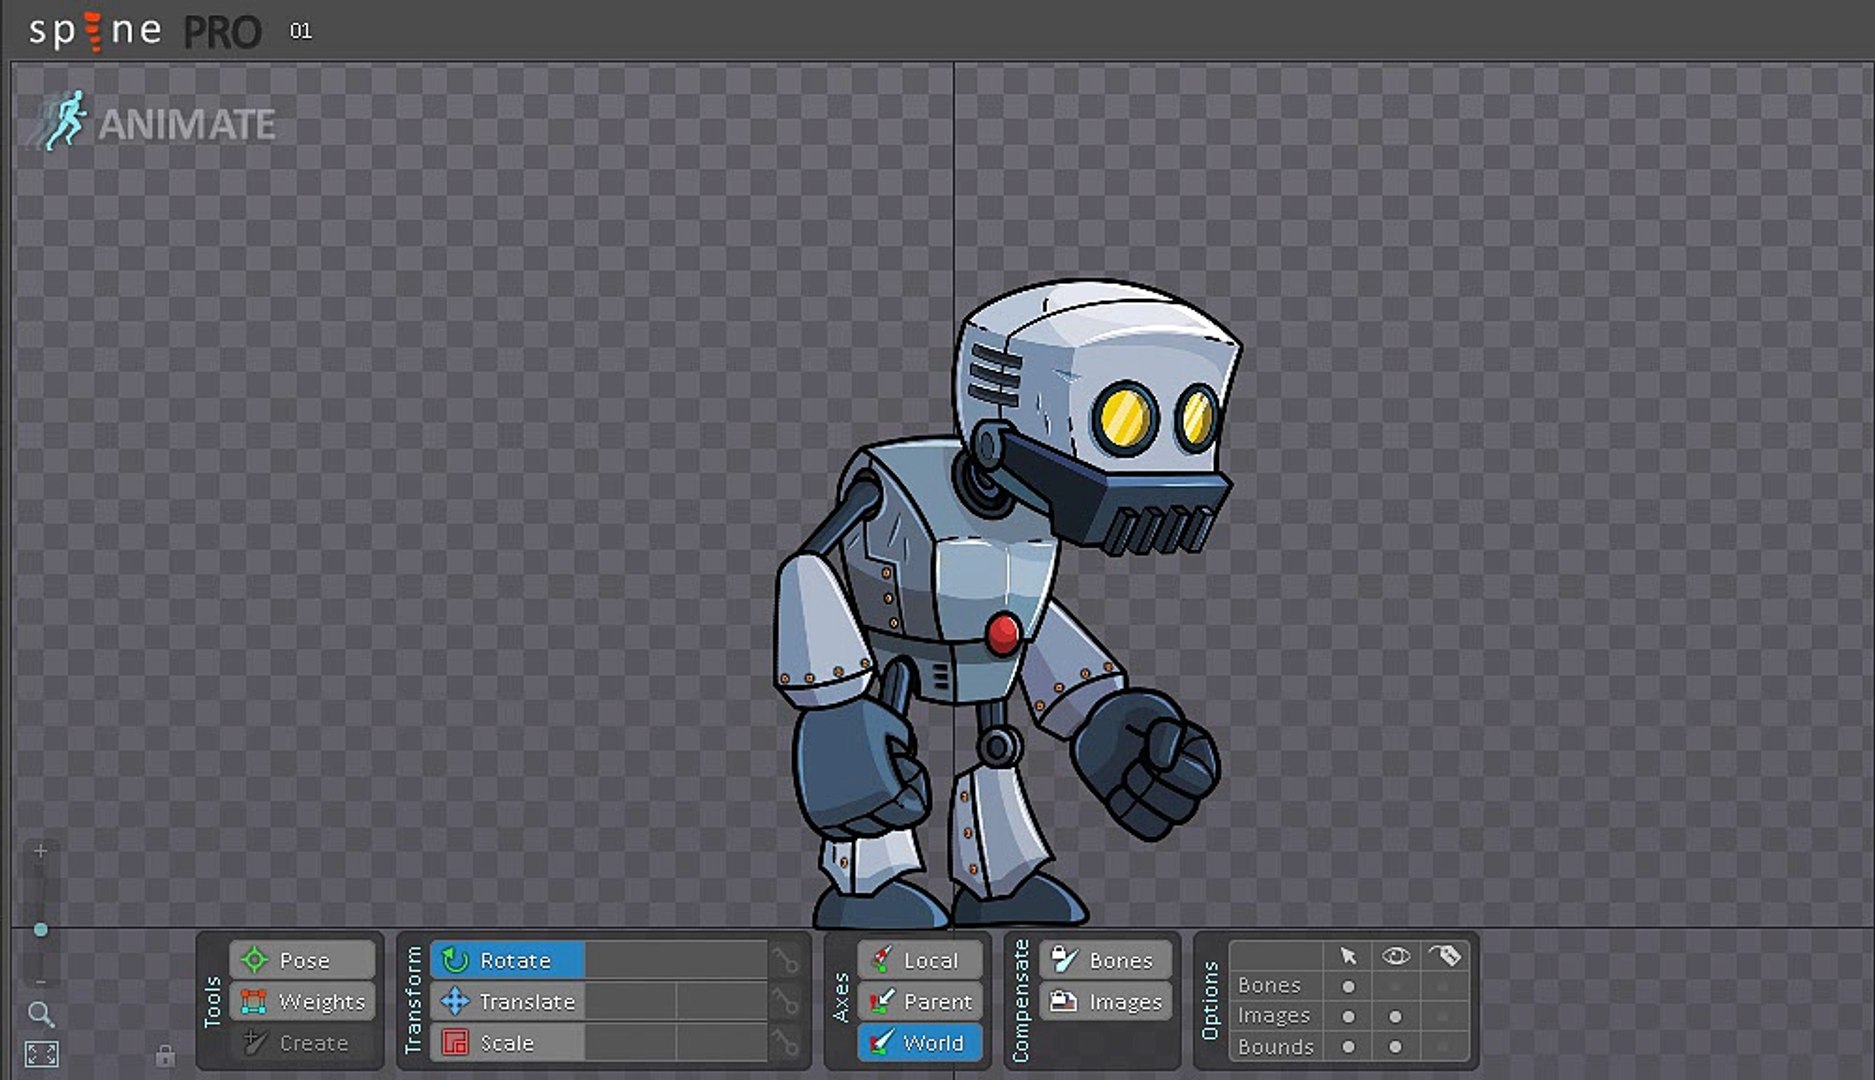The width and height of the screenshot is (1875, 1080).
Task: Select World axes mode
Action: [x=919, y=1043]
